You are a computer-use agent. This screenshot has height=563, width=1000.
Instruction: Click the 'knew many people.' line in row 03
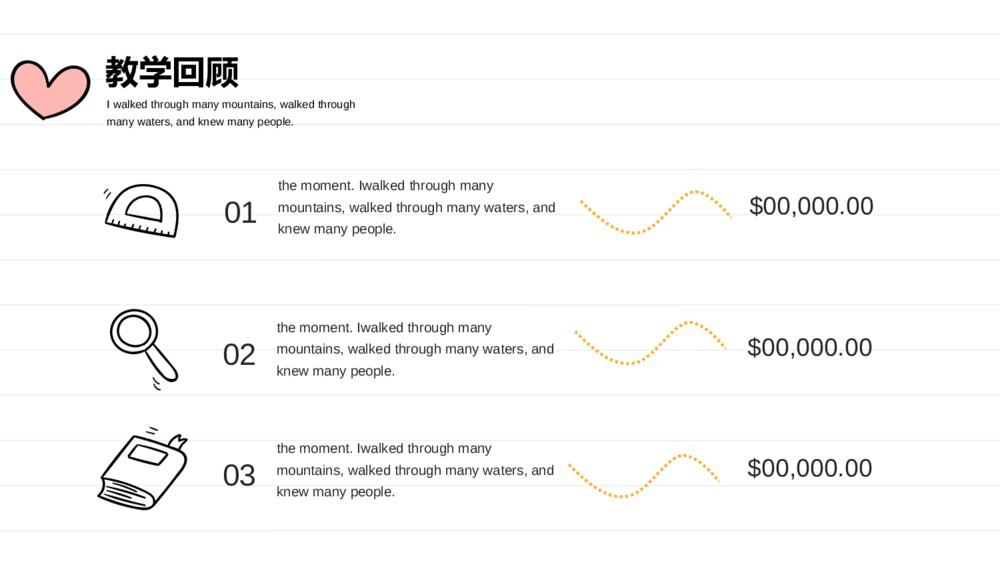click(x=335, y=492)
